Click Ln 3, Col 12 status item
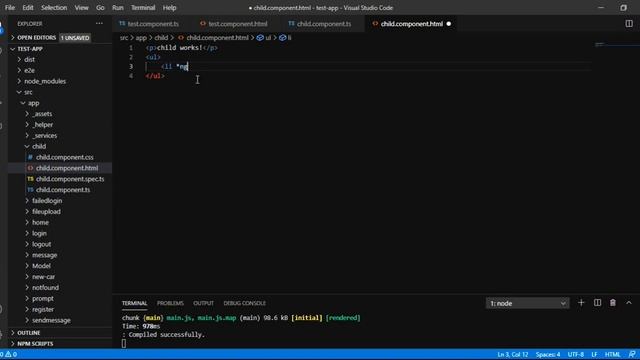This screenshot has height=360, width=640. 513,354
